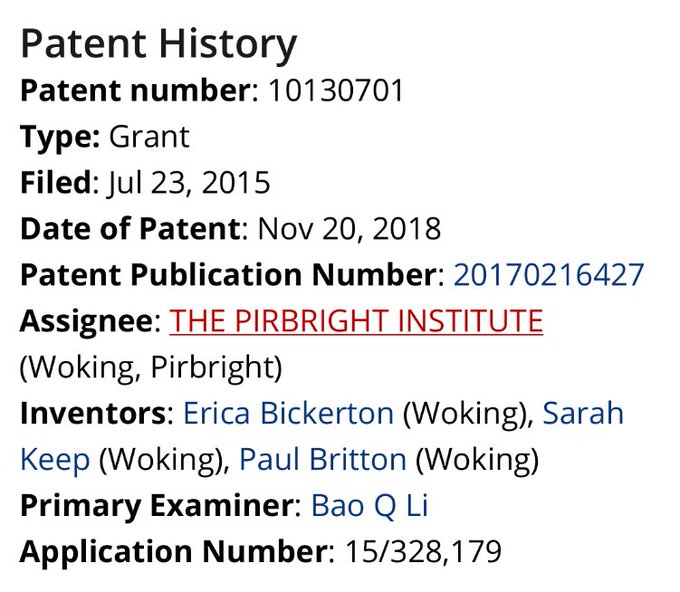Screen dimensions: 680x592
Task: Open primary examiner Bao Q Li link
Action: (370, 505)
